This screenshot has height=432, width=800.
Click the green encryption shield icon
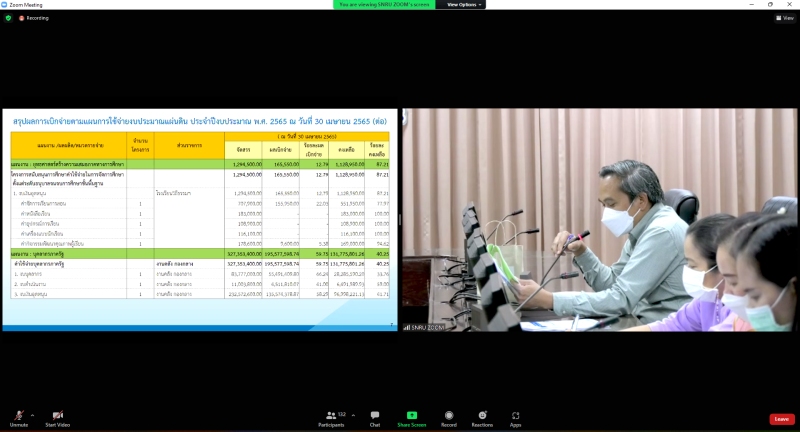8,18
